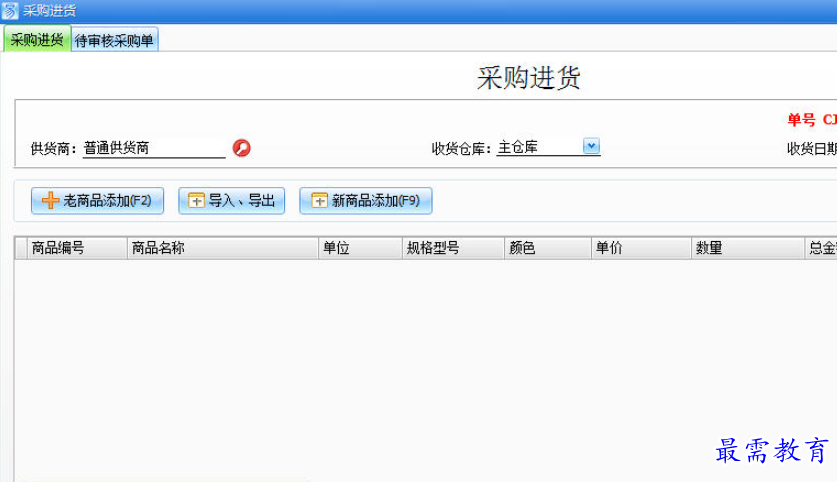Viewport: 837px width, 482px height.
Task: Click the 数量 column header
Action: coord(748,248)
